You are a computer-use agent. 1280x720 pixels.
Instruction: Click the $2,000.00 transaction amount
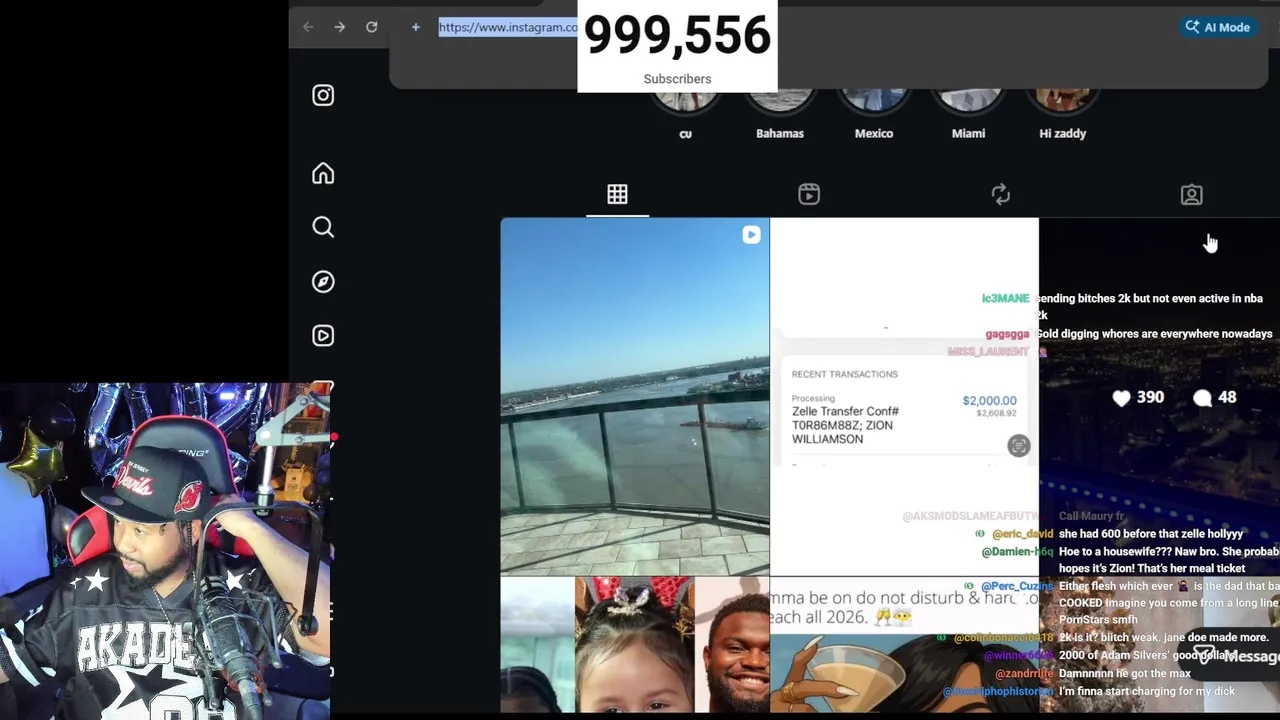pos(989,400)
